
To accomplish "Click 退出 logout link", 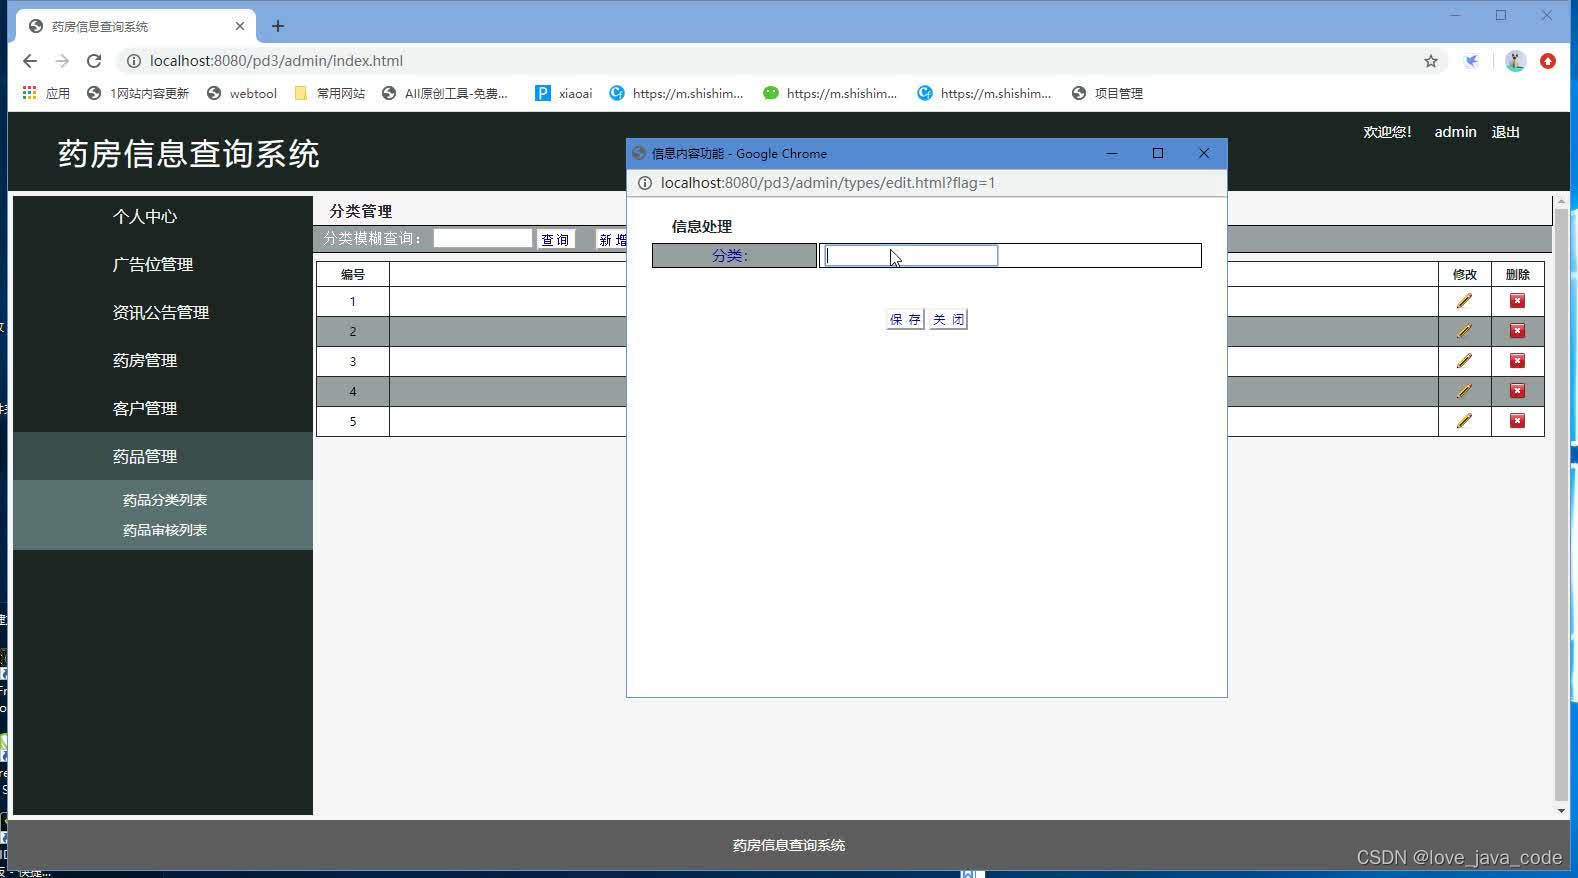I will (x=1506, y=132).
